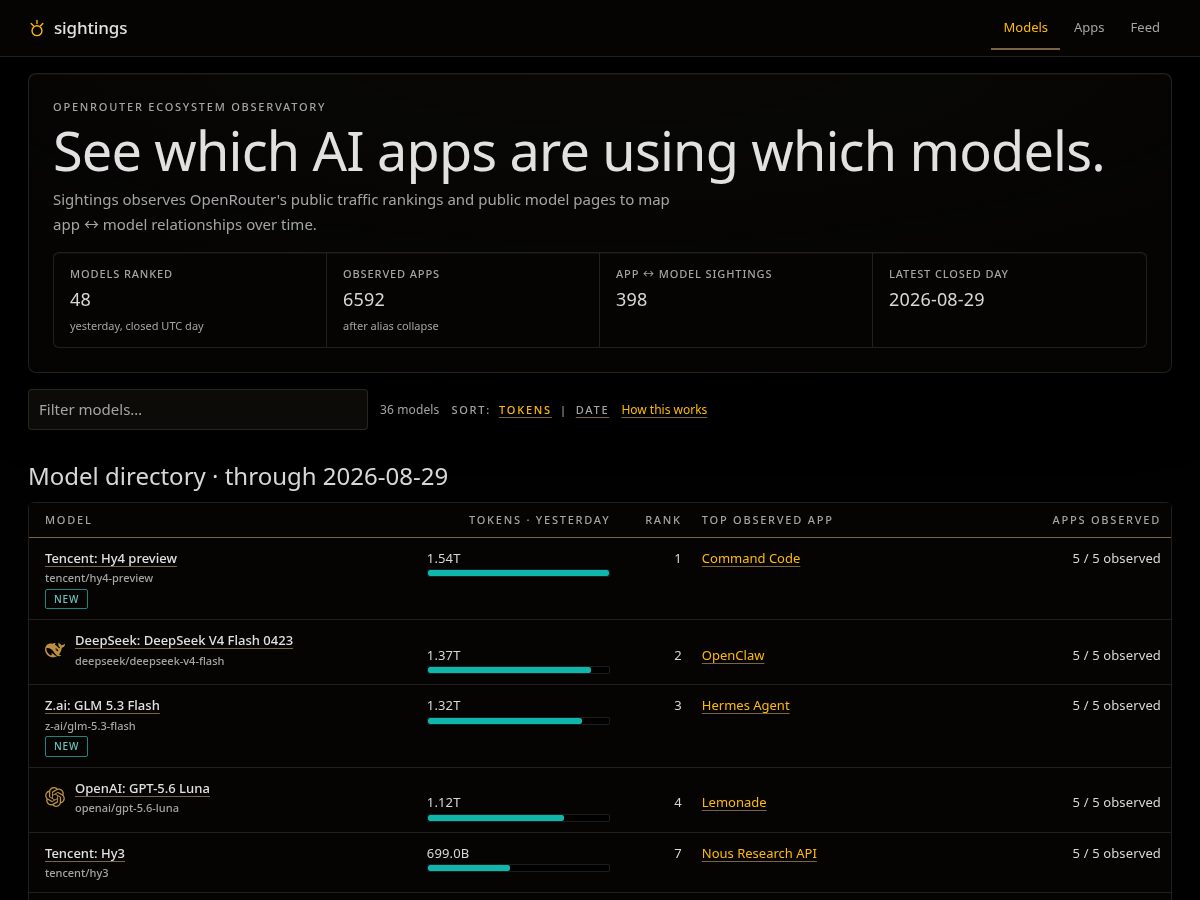Open the Lemonade app link
1200x900 pixels.
734,802
